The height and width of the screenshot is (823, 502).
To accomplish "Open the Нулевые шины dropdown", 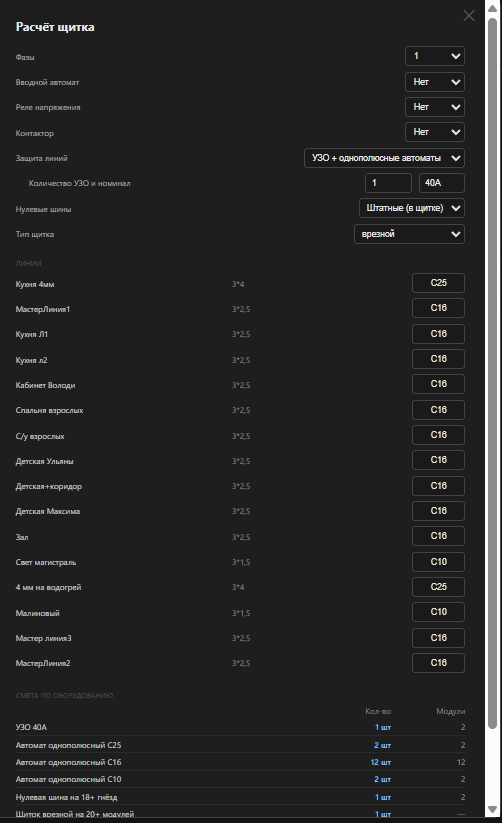I will 412,208.
